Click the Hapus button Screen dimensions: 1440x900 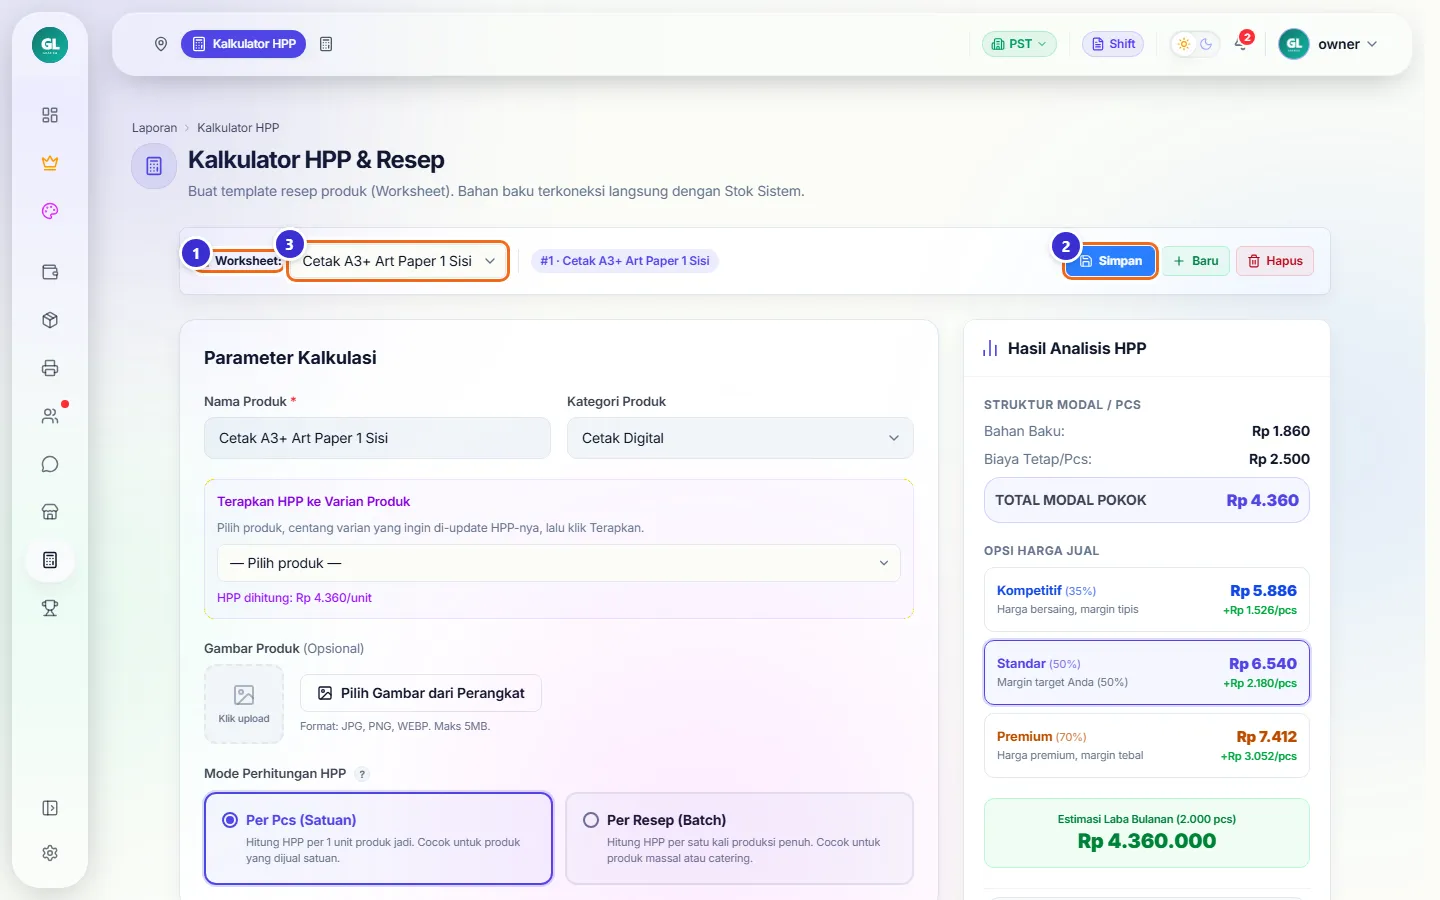[x=1275, y=261]
